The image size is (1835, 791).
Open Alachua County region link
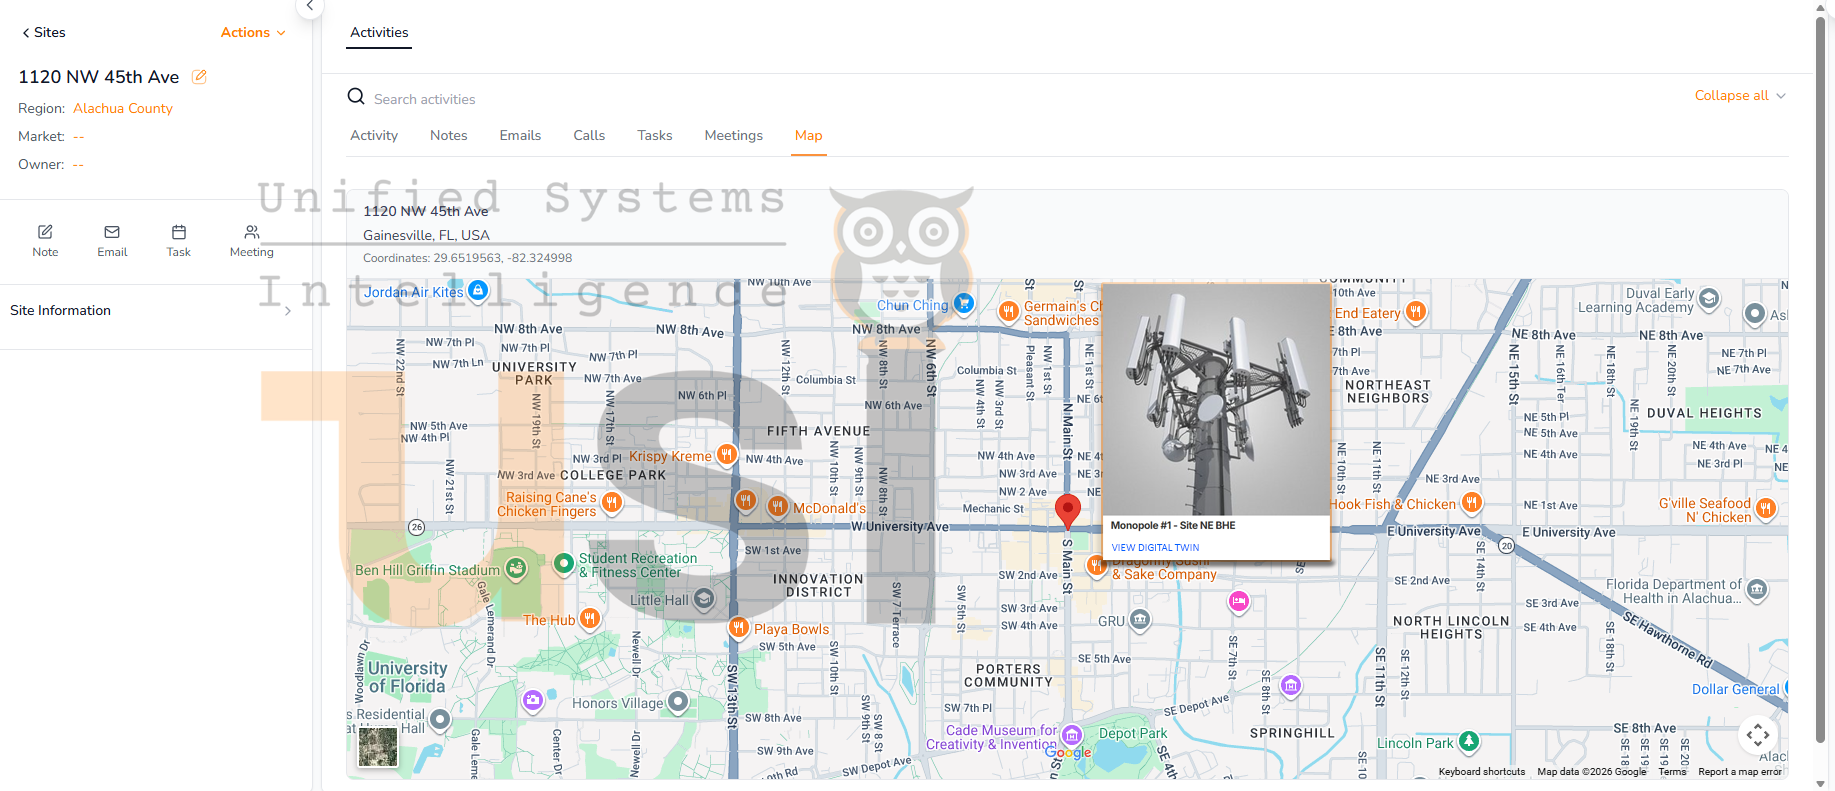[x=123, y=108]
